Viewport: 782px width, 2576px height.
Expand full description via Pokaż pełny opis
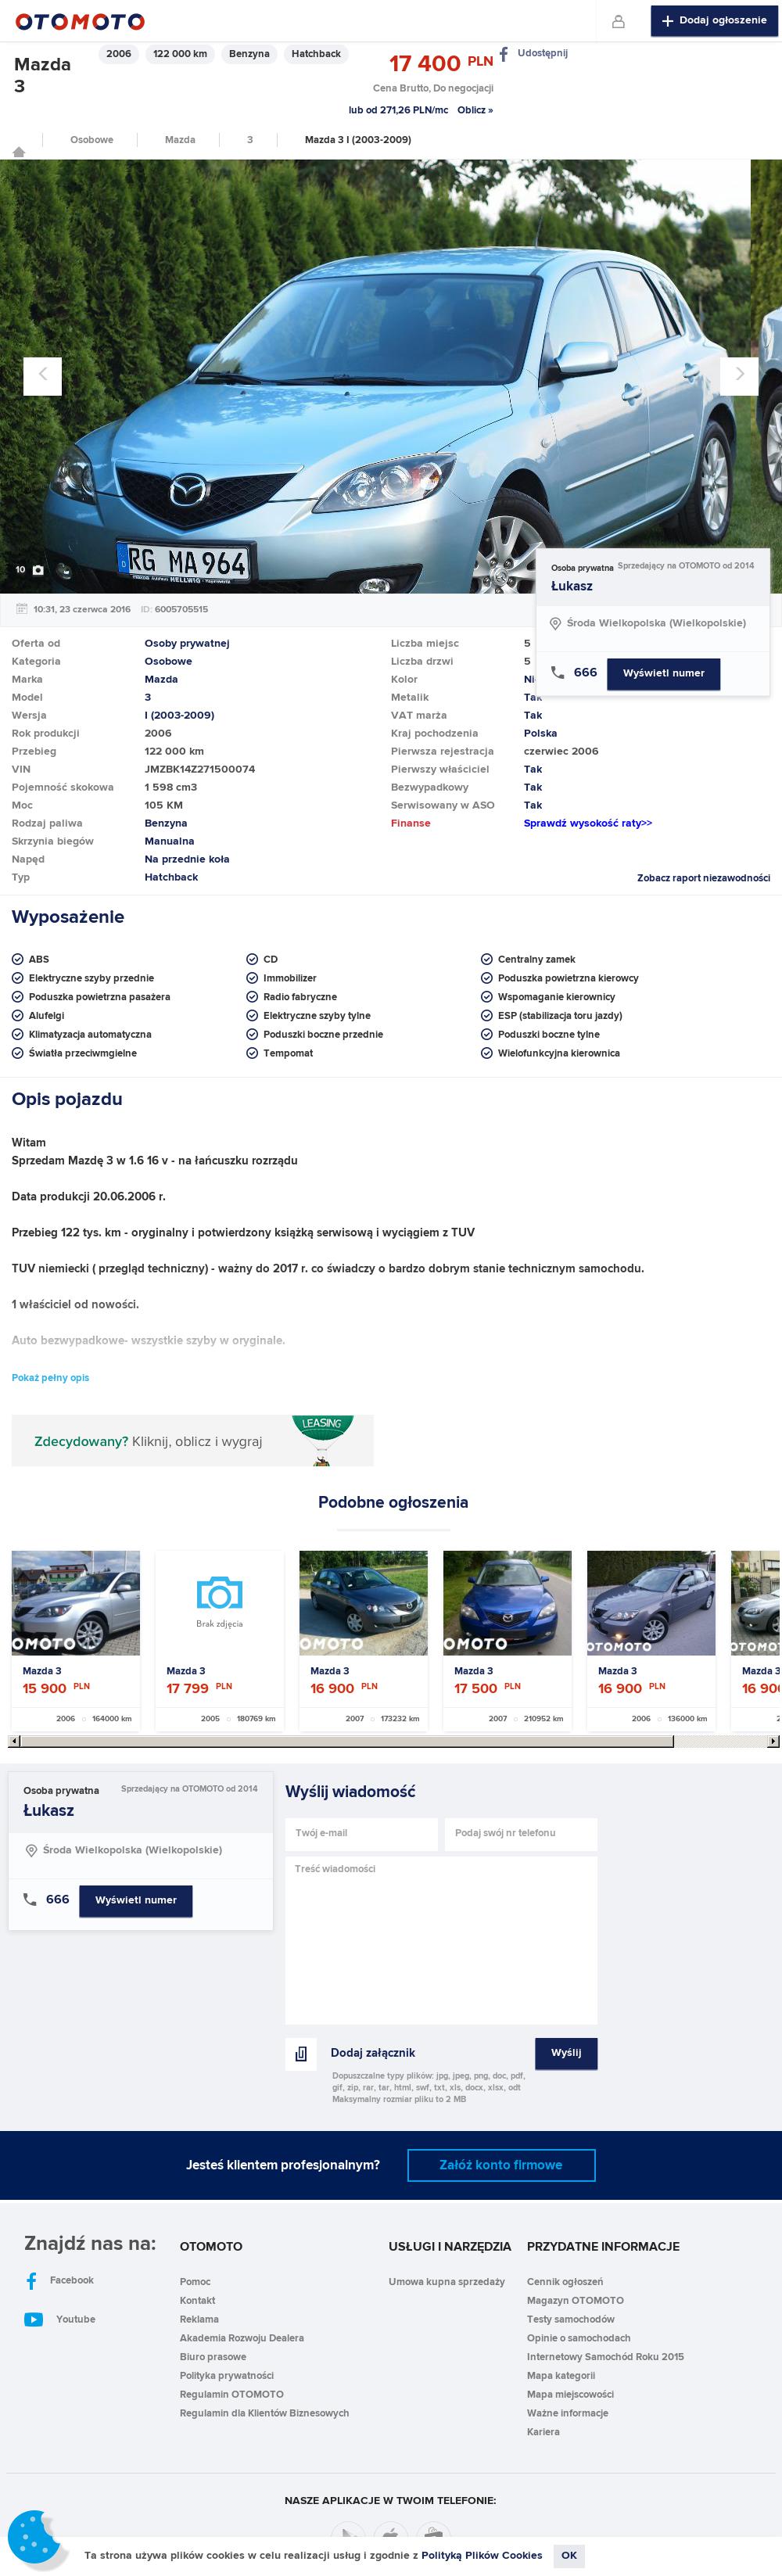tap(50, 1377)
